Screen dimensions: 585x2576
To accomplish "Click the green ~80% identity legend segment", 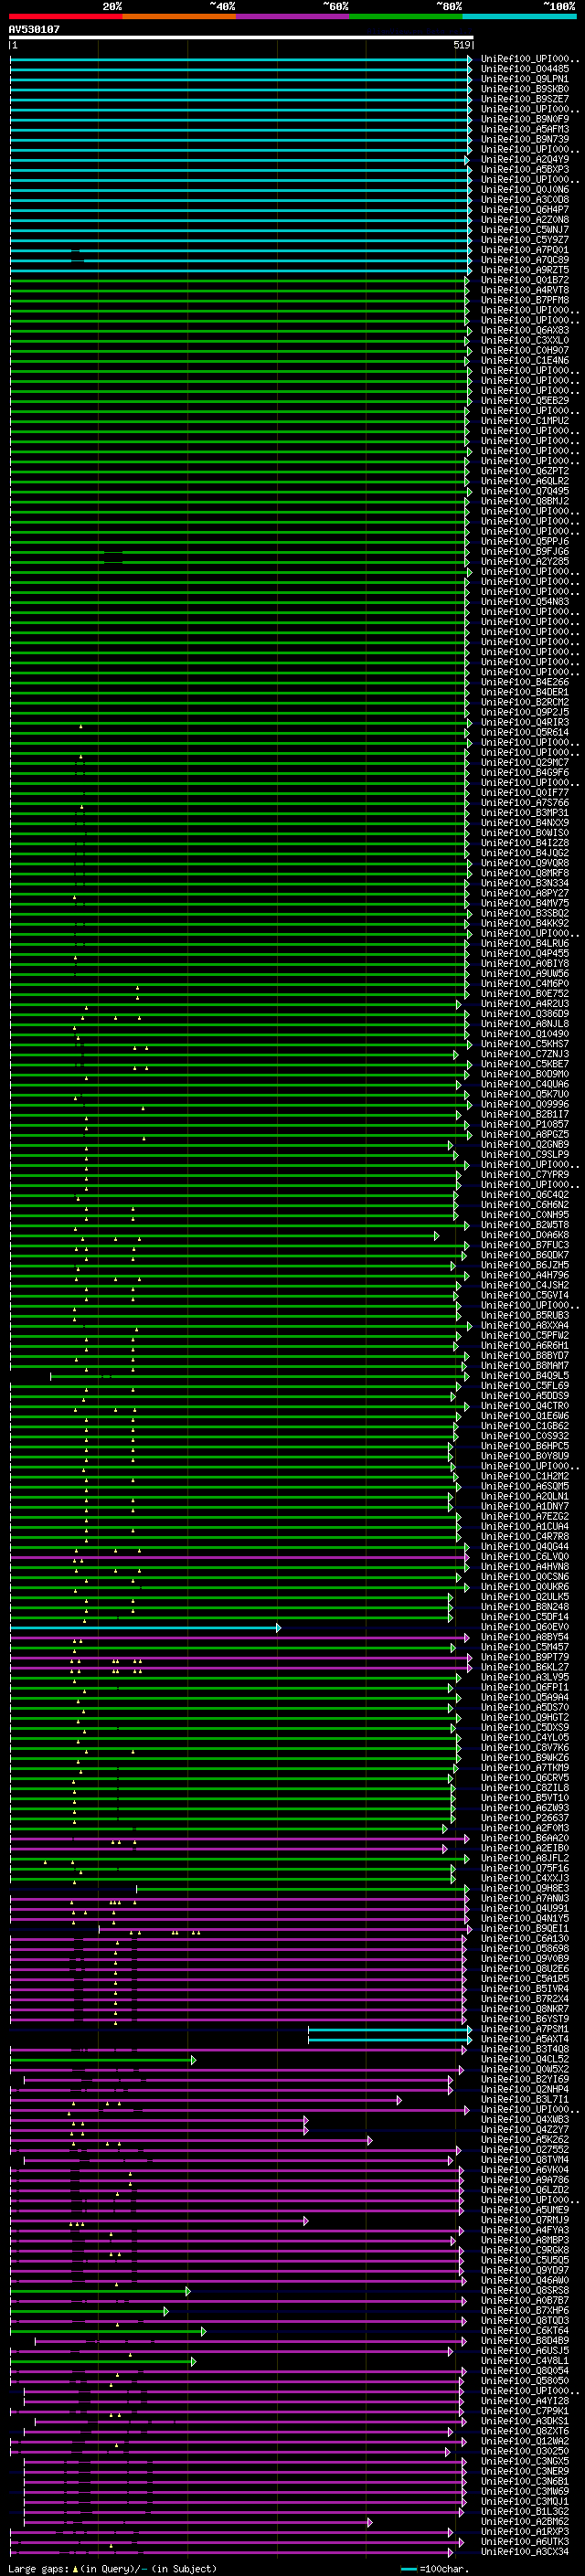I will tap(406, 16).
